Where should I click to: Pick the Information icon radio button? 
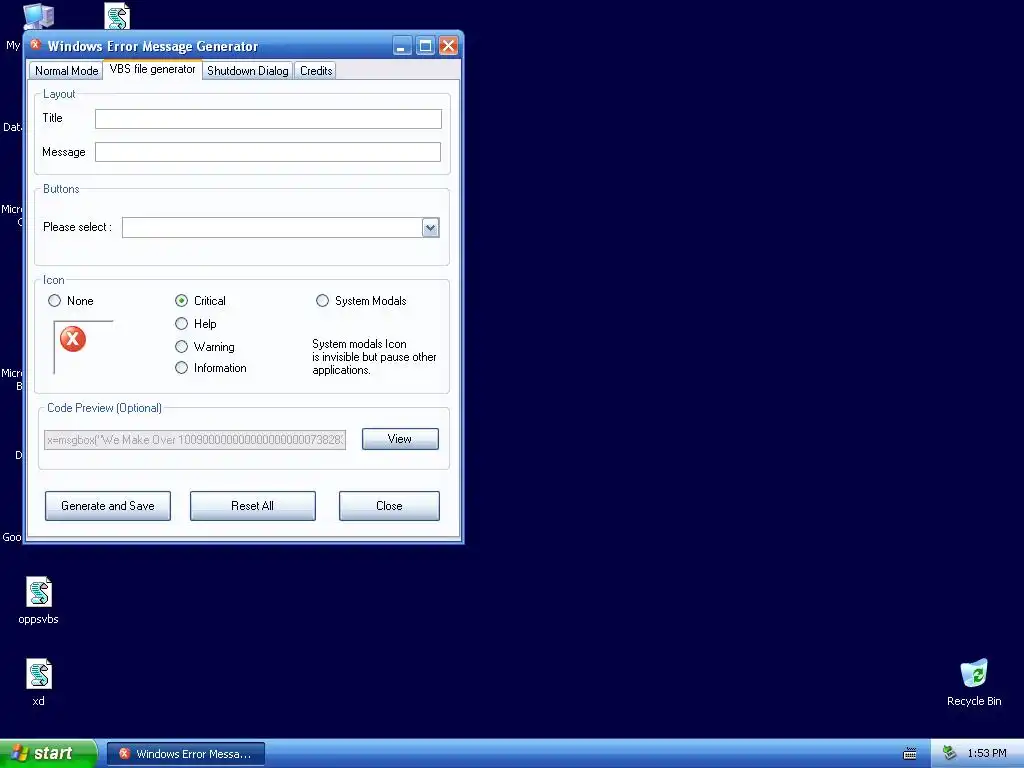182,368
